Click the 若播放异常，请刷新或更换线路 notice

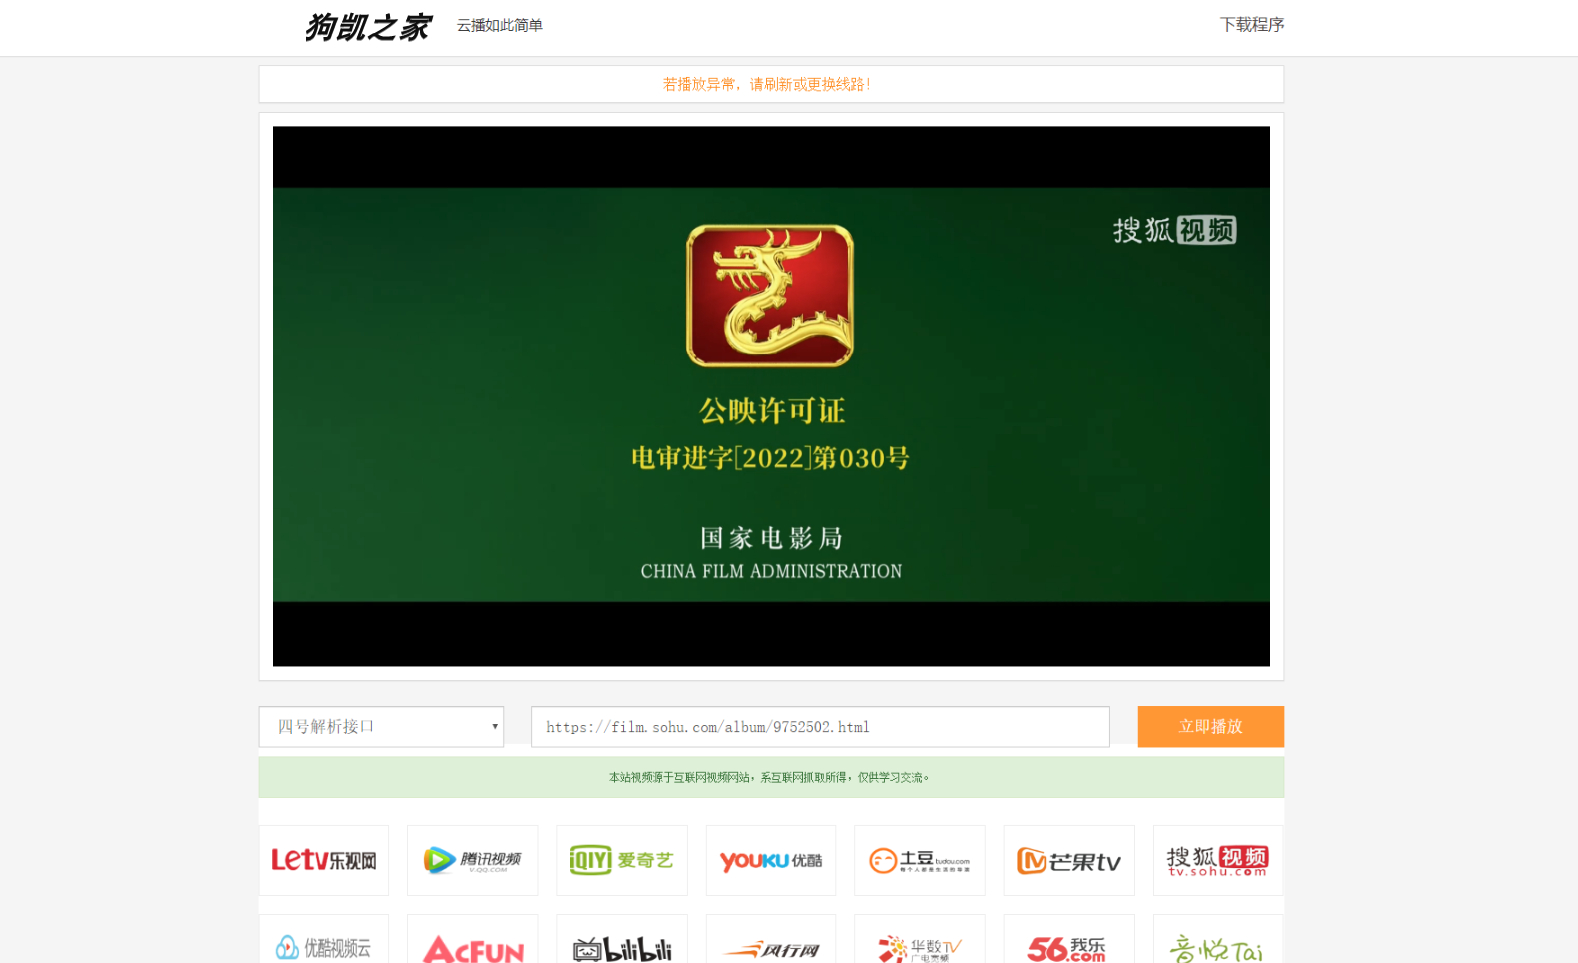(767, 84)
